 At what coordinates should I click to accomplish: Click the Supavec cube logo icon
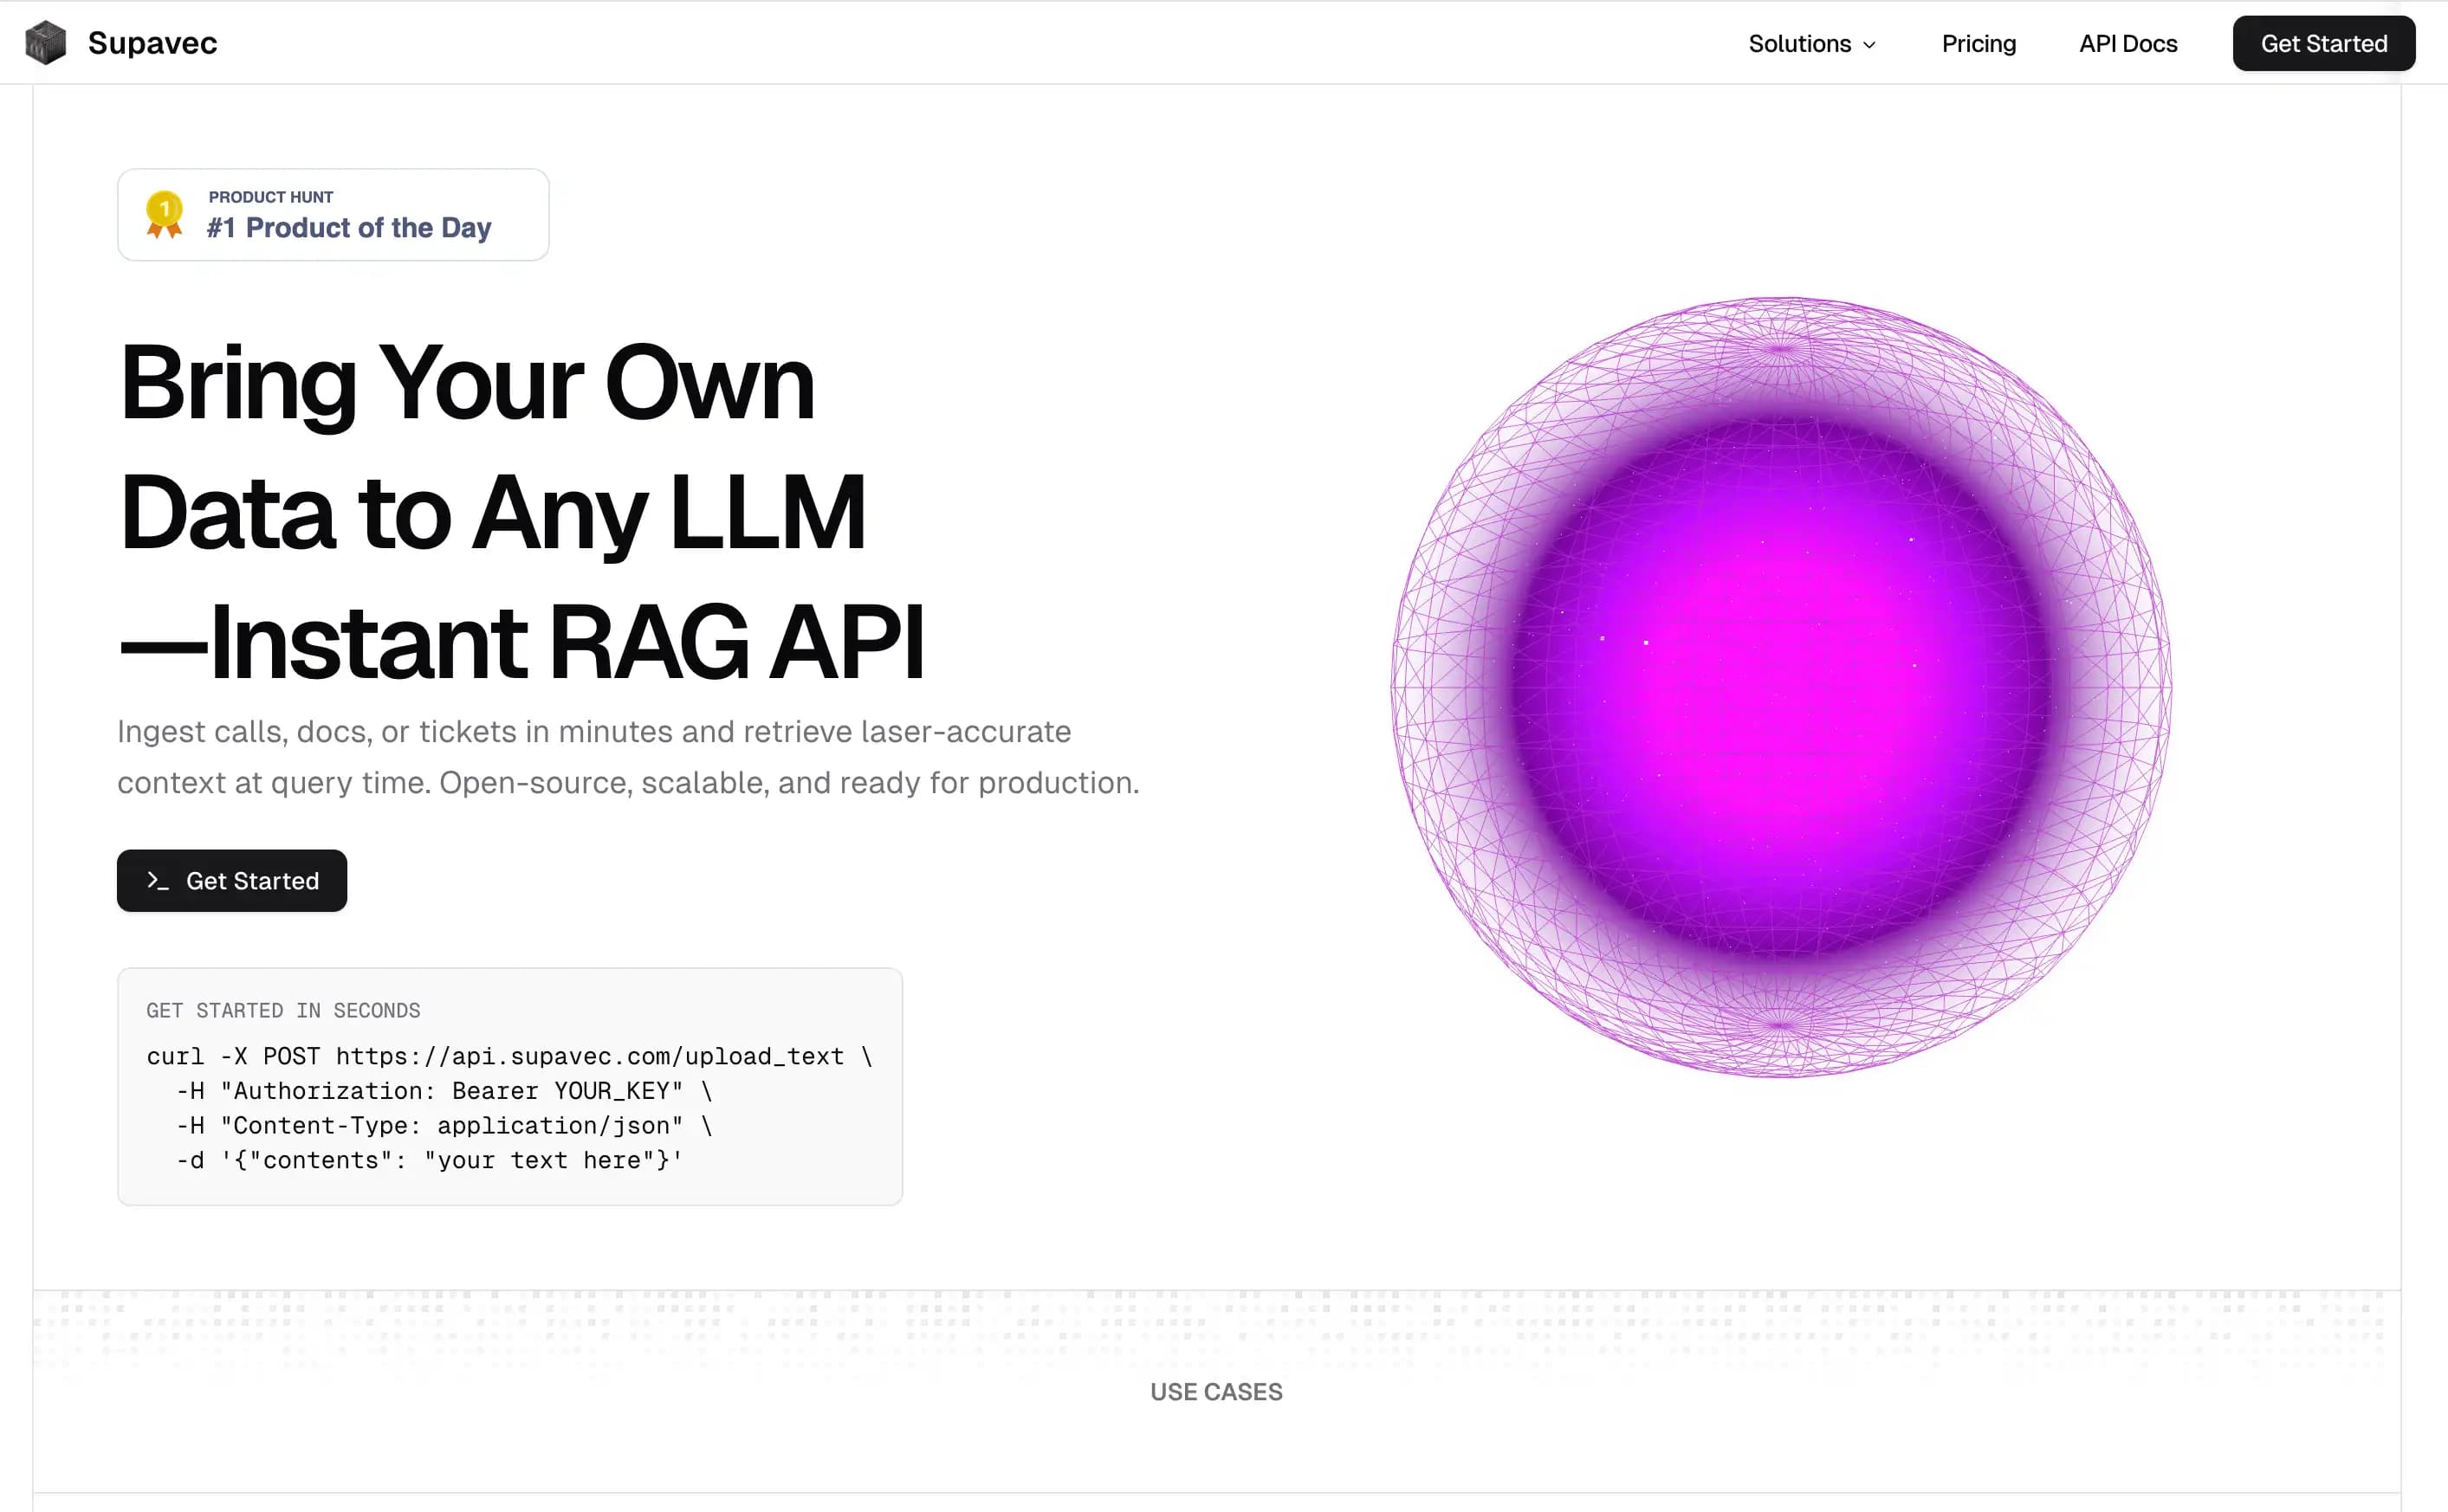point(45,43)
